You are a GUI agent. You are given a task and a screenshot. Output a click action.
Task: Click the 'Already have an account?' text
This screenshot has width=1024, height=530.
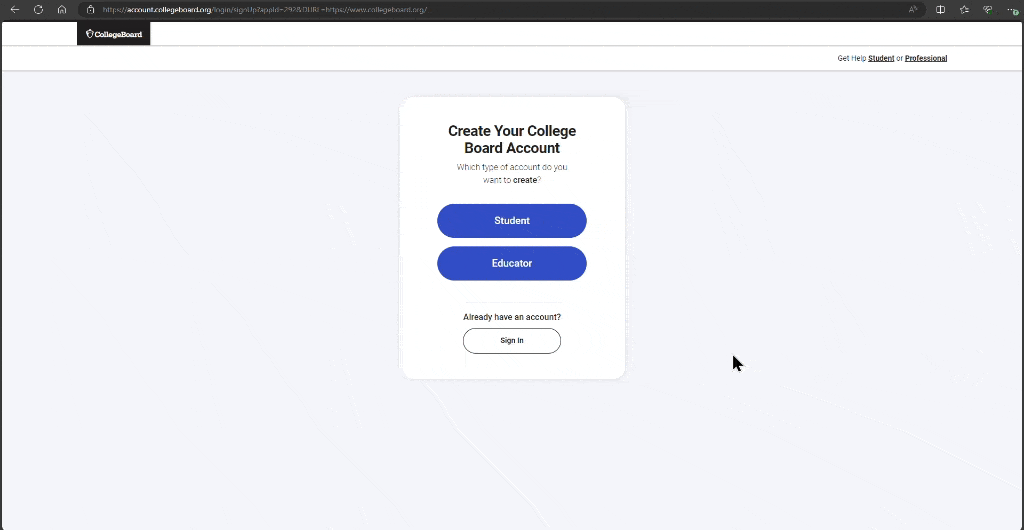[512, 317]
